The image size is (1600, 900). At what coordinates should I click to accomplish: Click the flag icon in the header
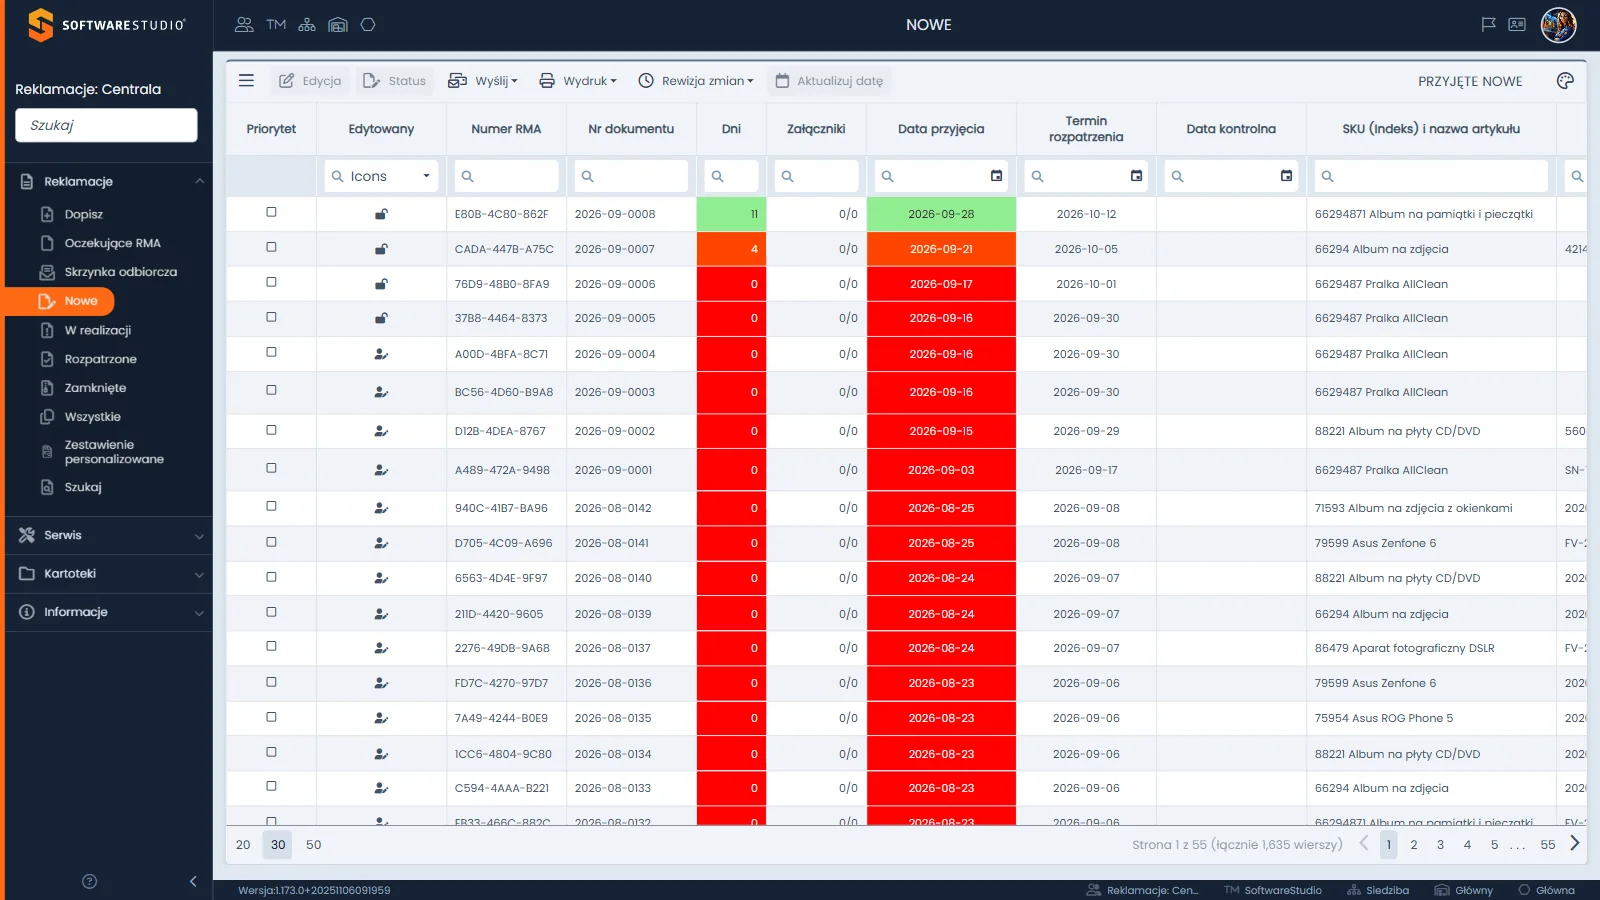pyautogui.click(x=1488, y=25)
